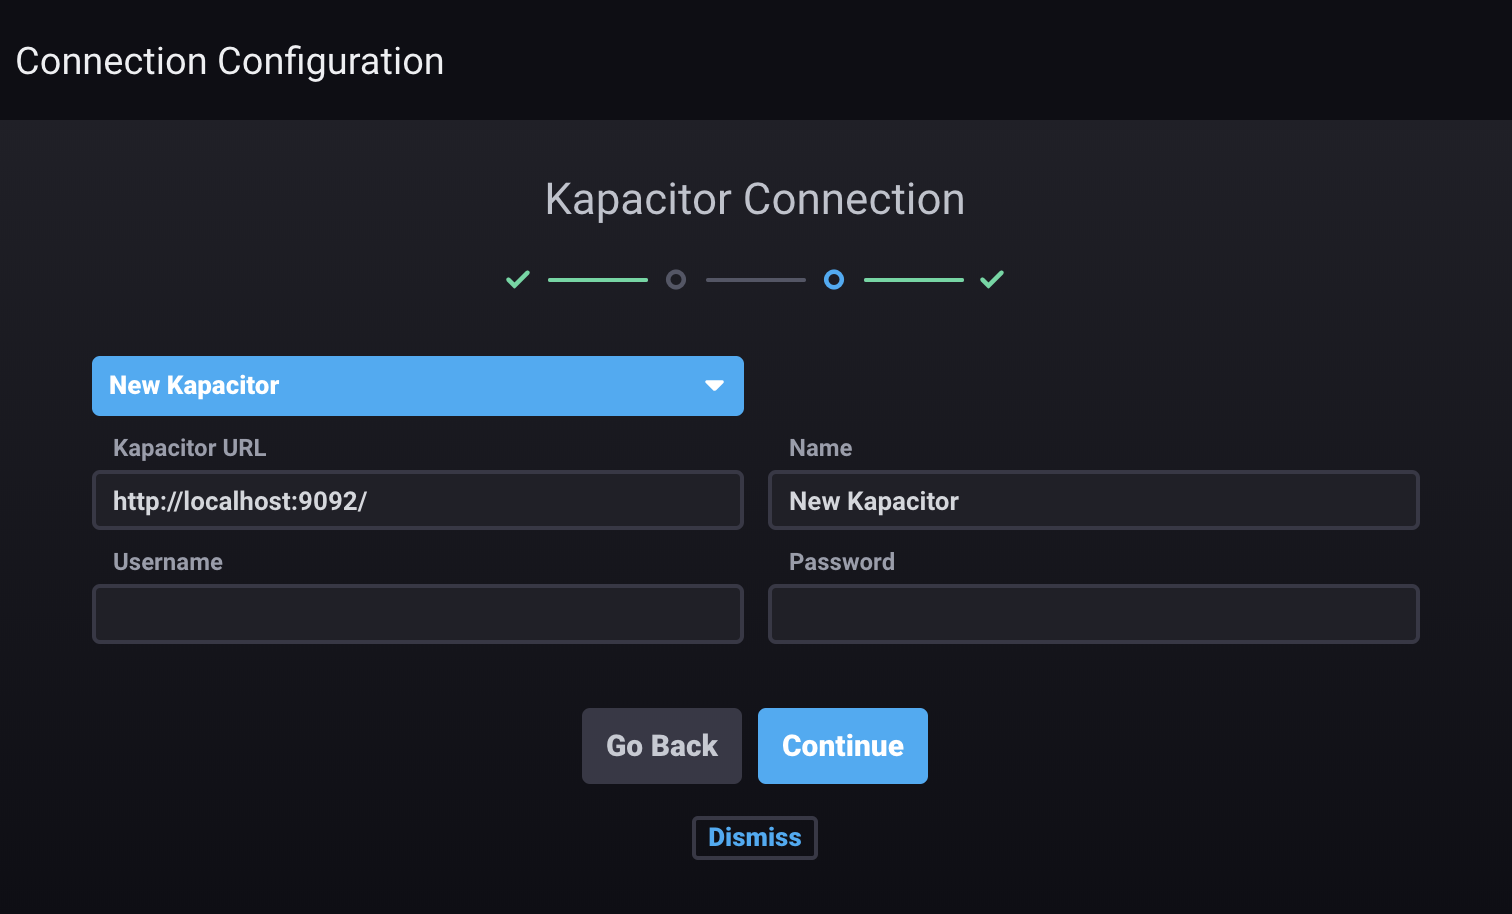Screen dimensions: 1512x914
Task: Click the dropdown caret arrow icon
Action: [x=714, y=386]
